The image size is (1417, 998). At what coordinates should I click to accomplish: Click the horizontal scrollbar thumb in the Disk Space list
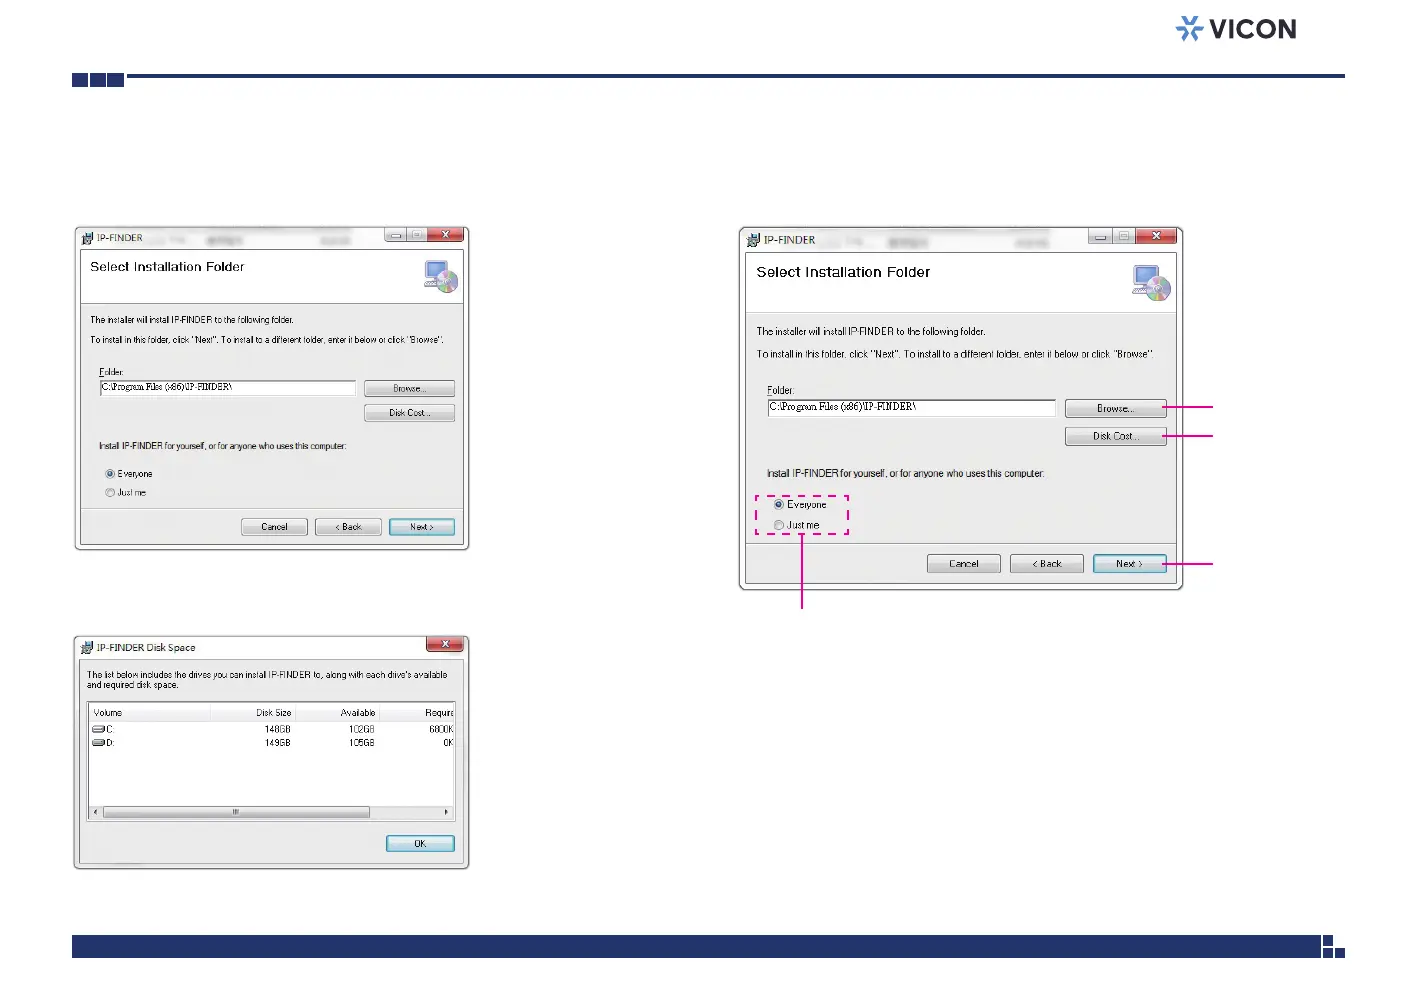pos(236,812)
